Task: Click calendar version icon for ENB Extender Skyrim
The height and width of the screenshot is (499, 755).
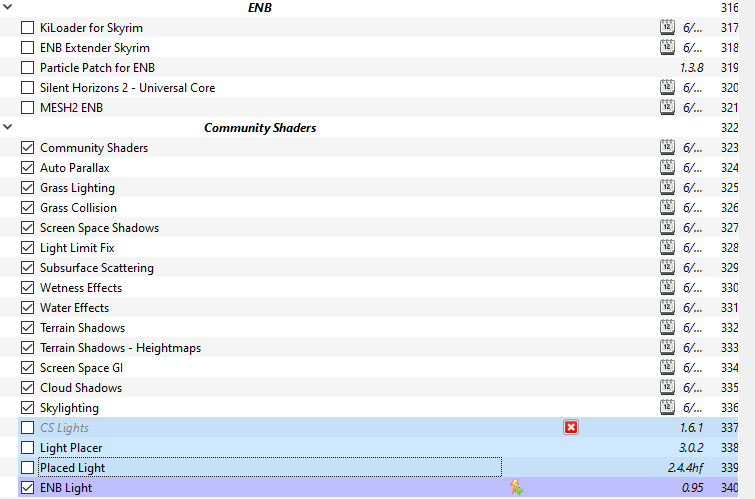Action: (x=667, y=47)
